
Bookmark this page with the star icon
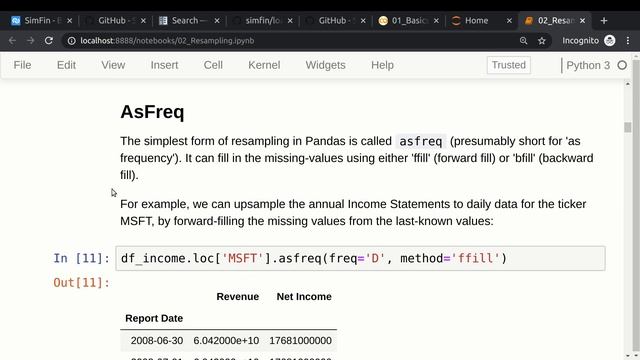(x=542, y=41)
